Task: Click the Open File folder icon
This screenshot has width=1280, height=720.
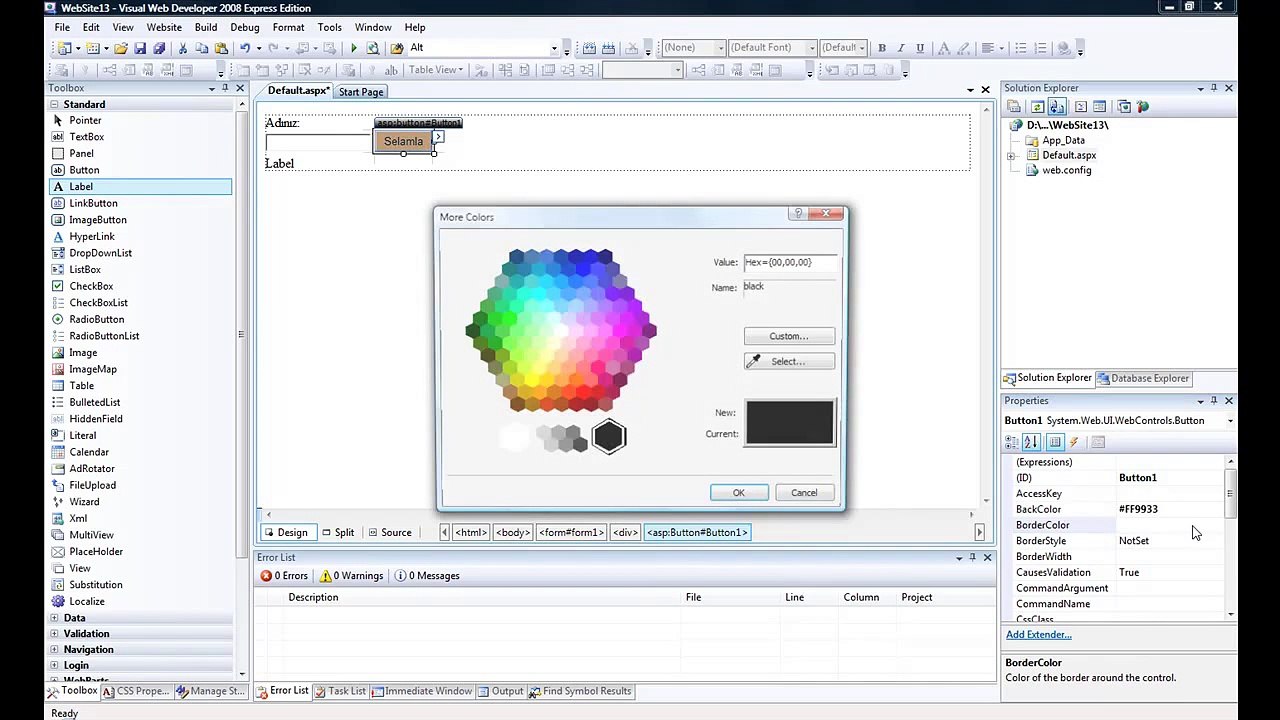Action: [121, 48]
